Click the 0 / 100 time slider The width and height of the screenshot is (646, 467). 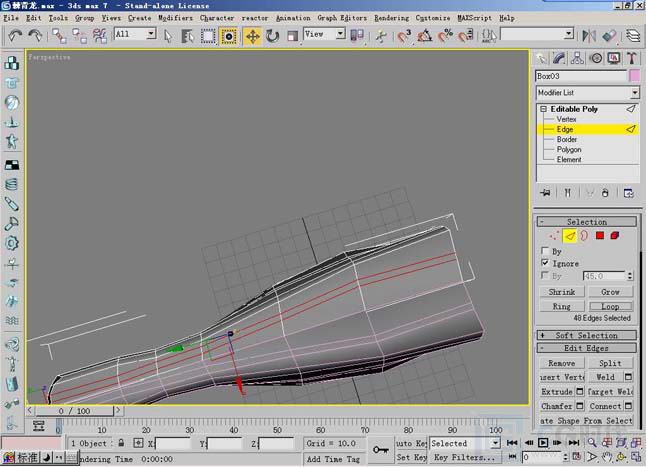point(75,411)
